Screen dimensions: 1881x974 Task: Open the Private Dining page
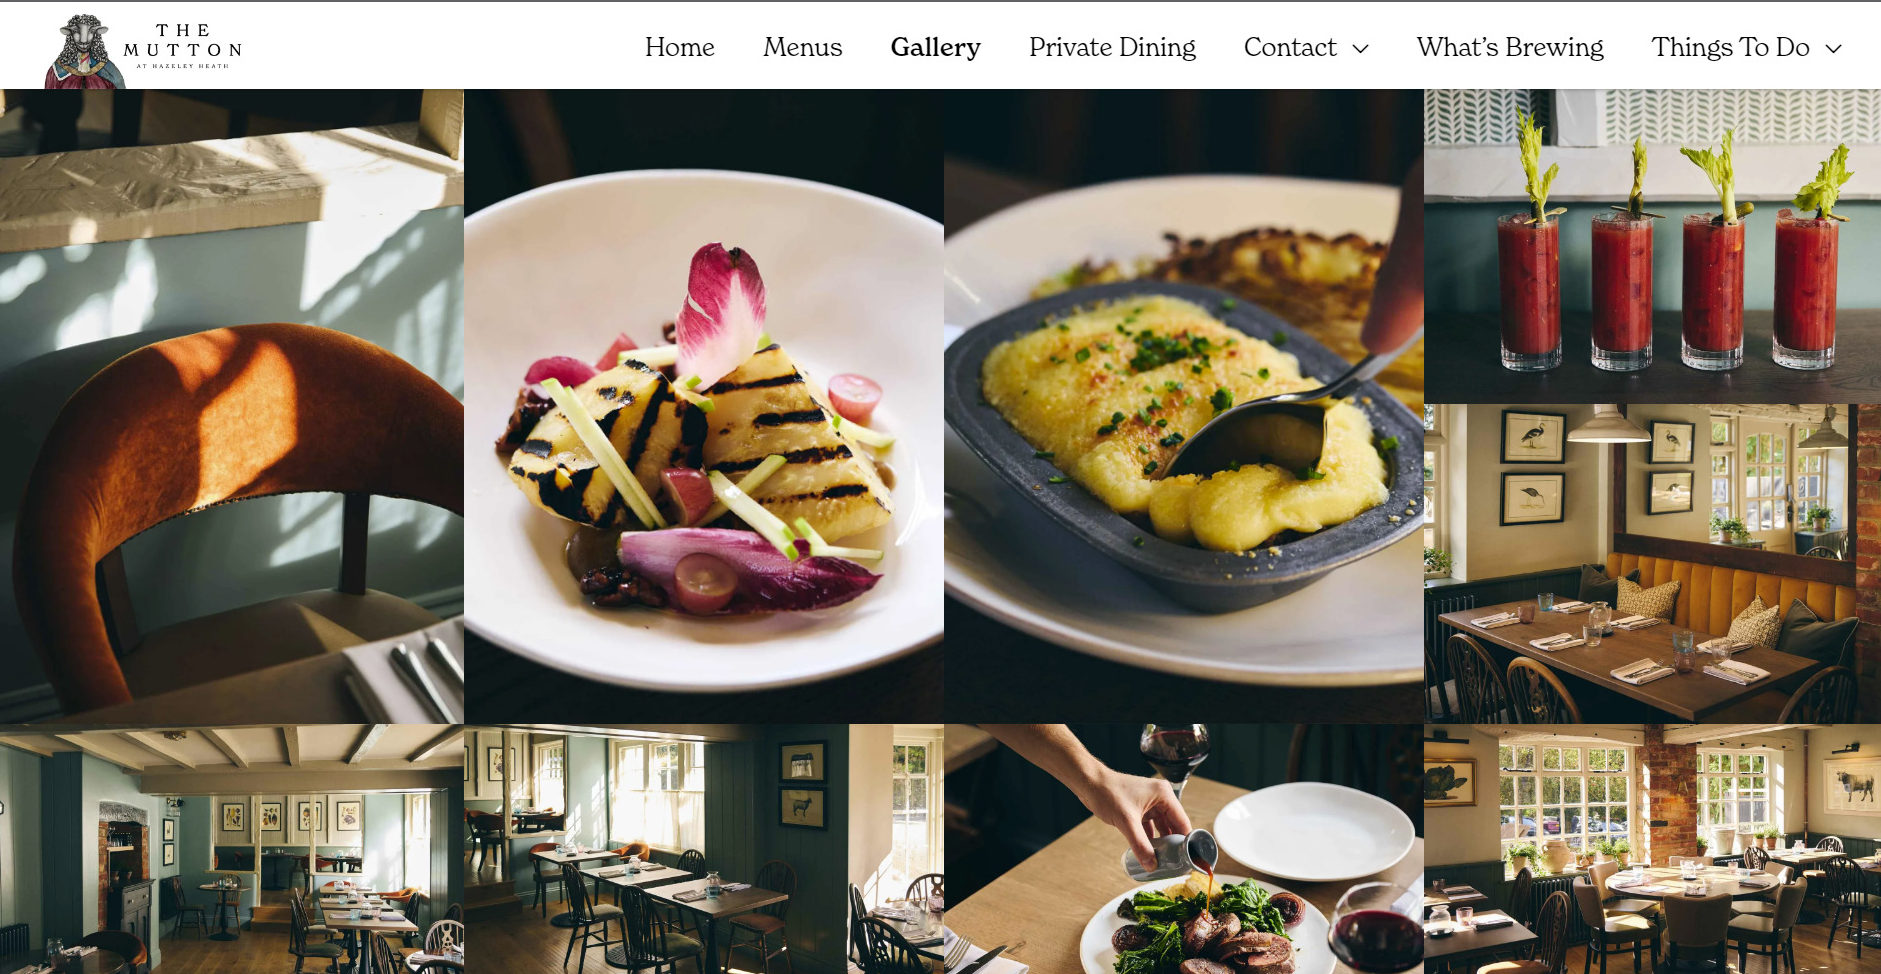(1112, 47)
